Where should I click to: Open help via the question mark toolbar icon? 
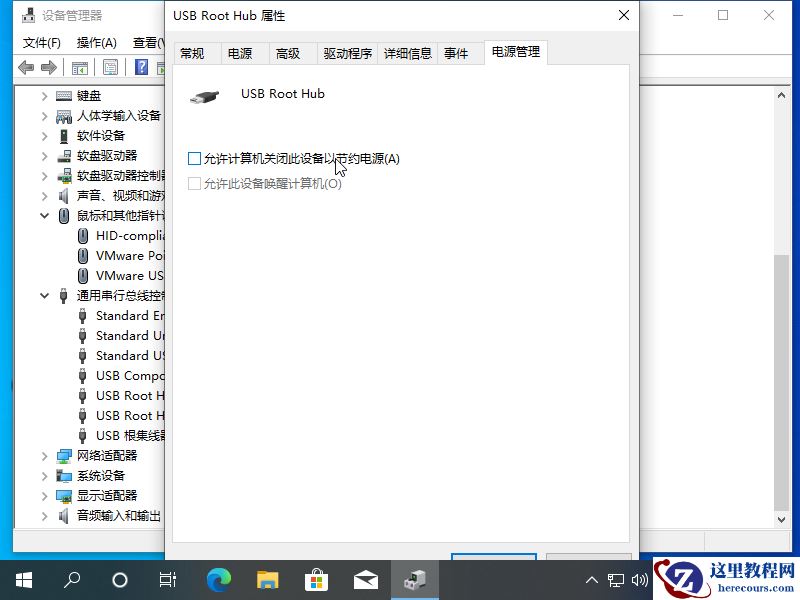(x=141, y=67)
